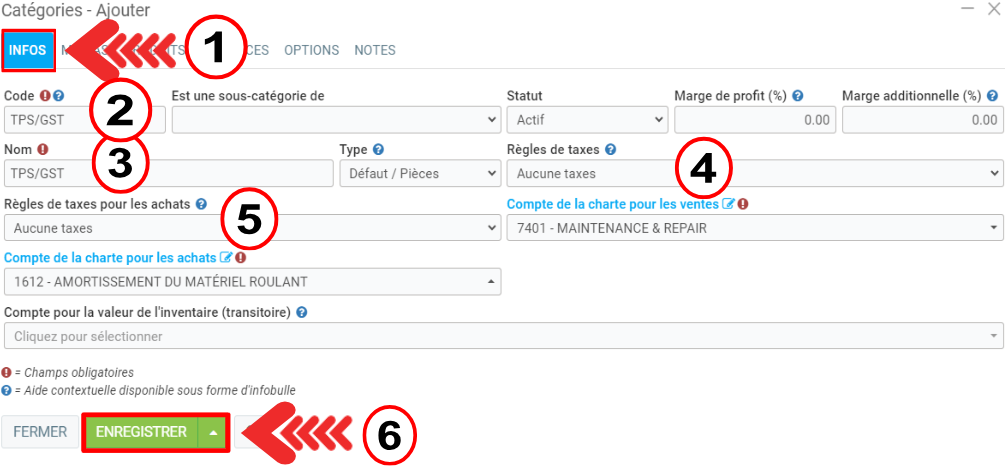Click help icon next to Type label

point(378,150)
